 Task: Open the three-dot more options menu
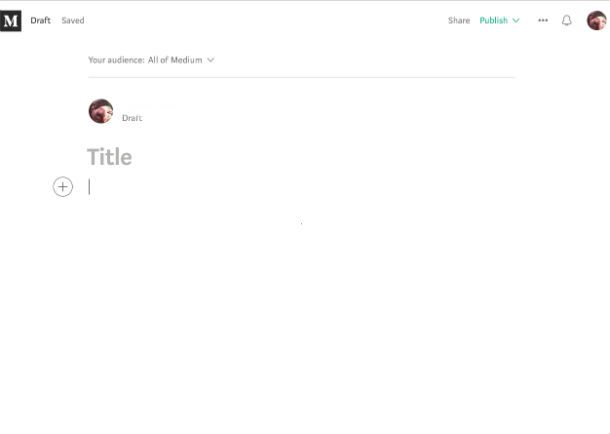click(543, 20)
